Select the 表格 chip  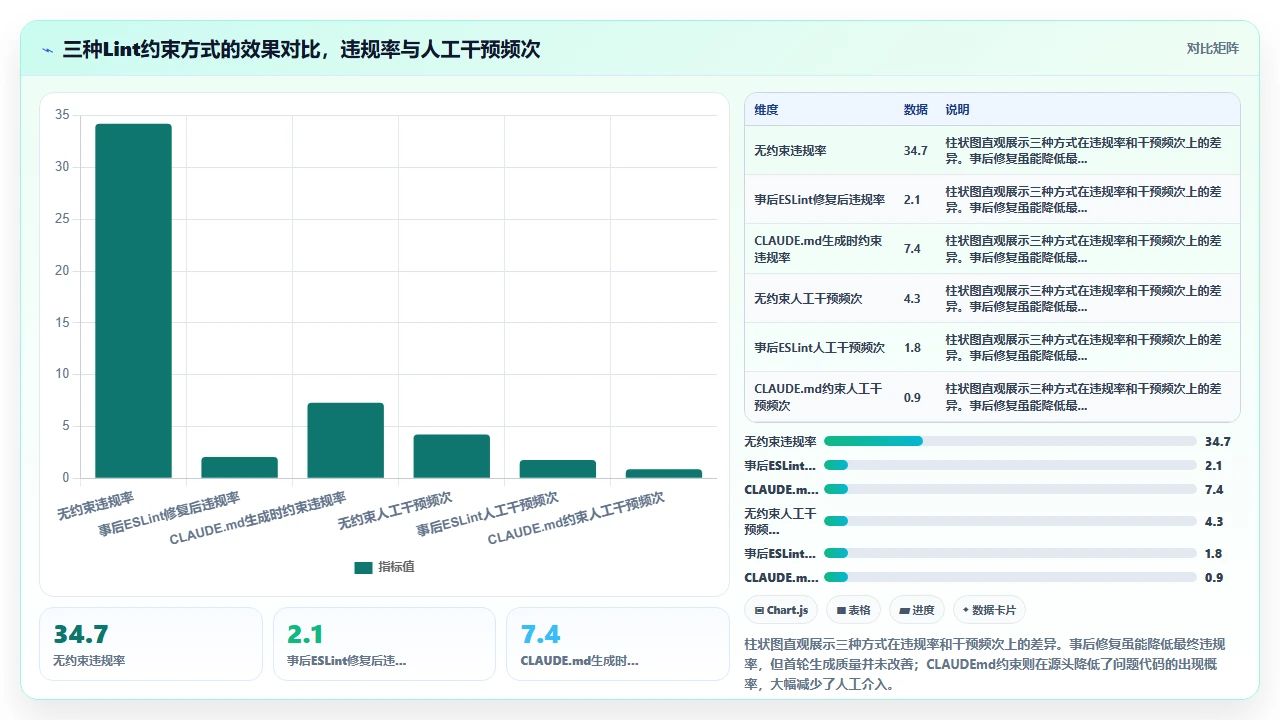click(853, 610)
